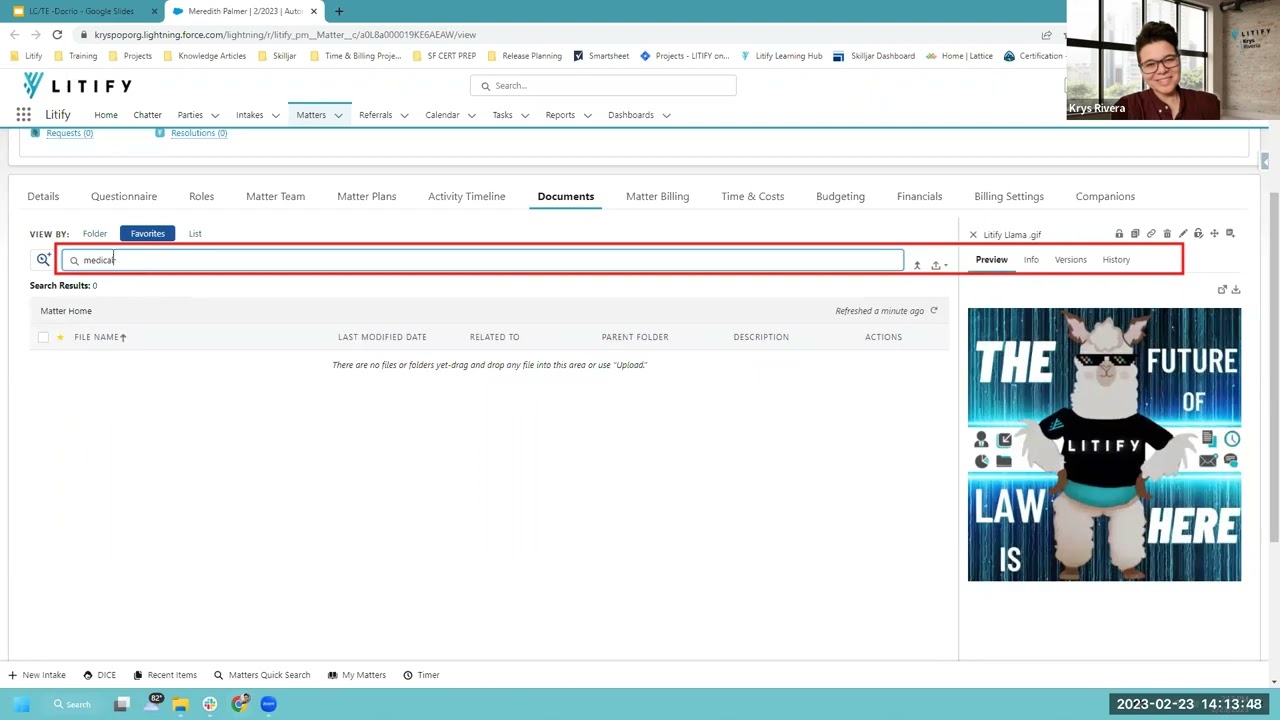The width and height of the screenshot is (1280, 720).
Task: Open Matters Quick Search utility
Action: click(x=262, y=675)
